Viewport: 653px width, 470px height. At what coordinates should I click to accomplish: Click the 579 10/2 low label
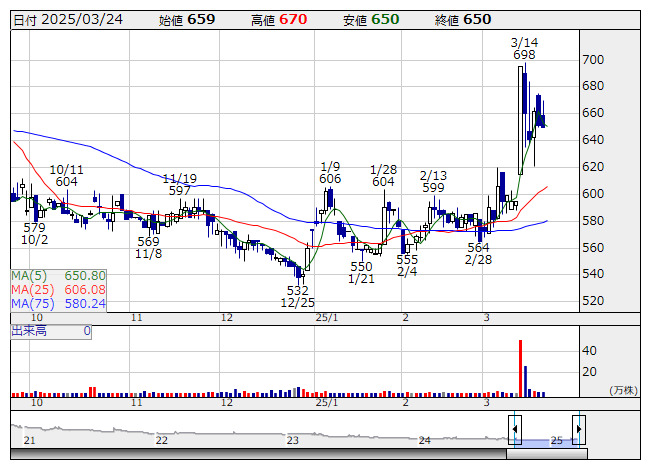(x=35, y=234)
